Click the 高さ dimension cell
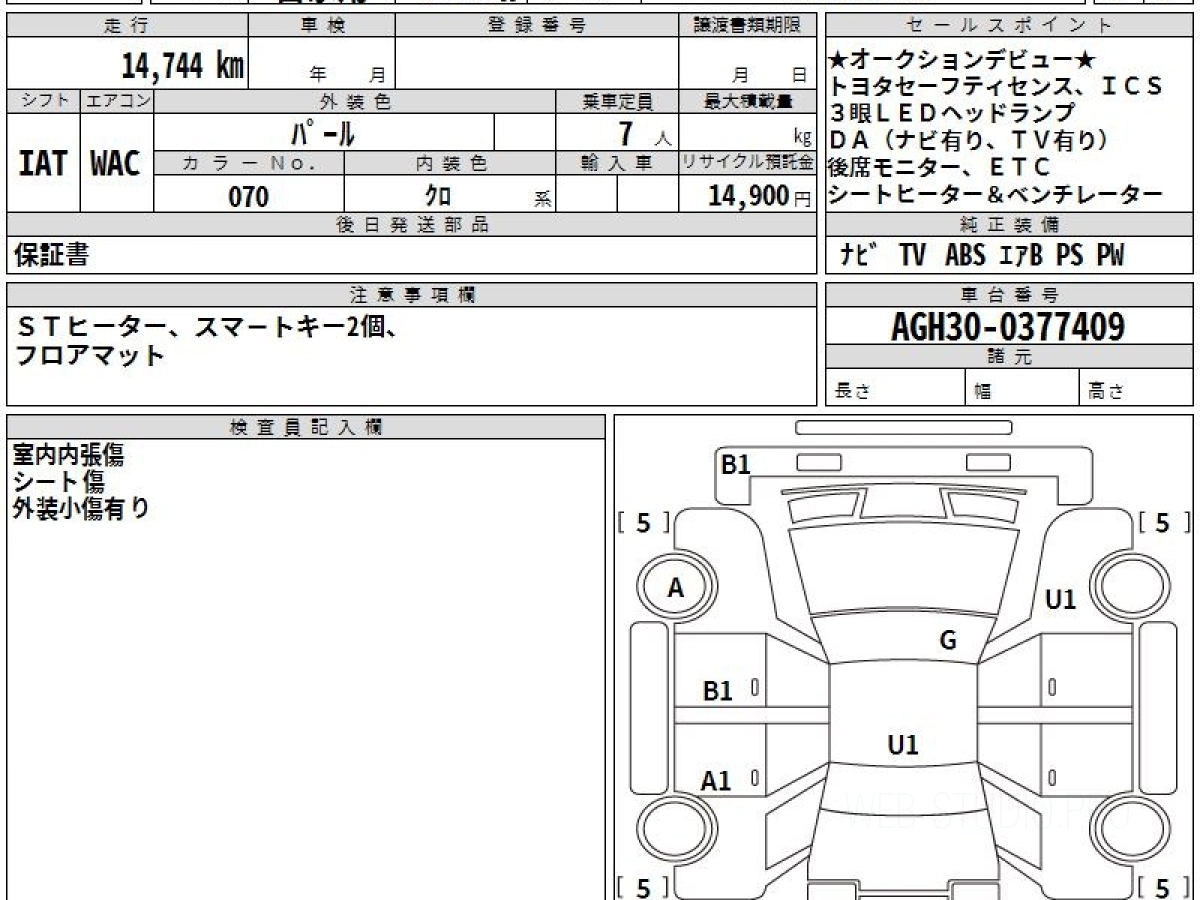Screen dimensions: 1200x900 click(x=1137, y=389)
